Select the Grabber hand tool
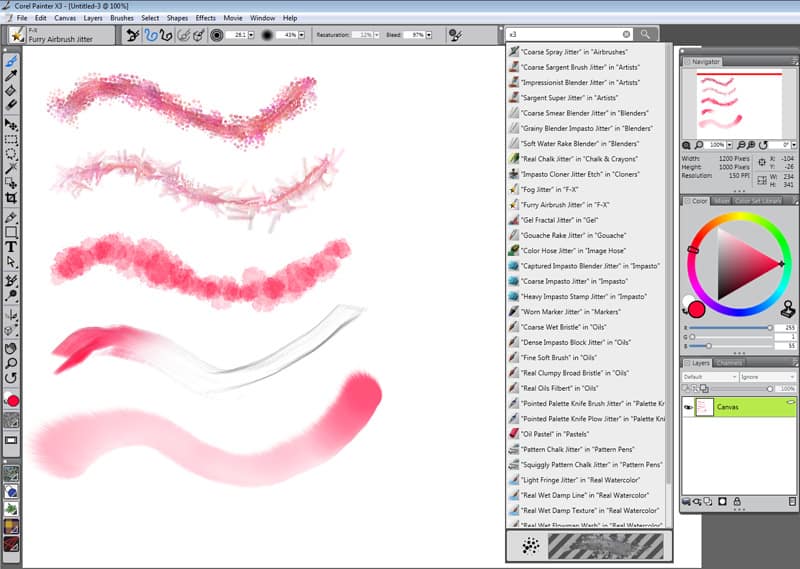800x569 pixels. coord(11,349)
